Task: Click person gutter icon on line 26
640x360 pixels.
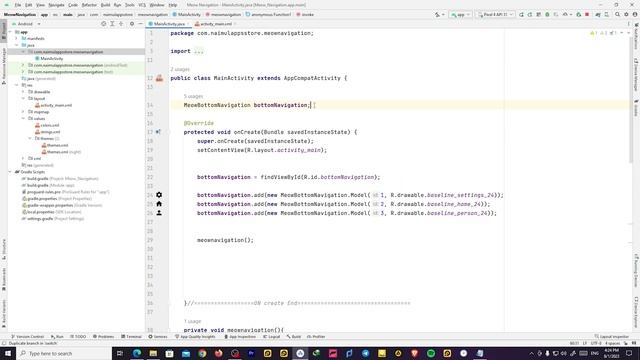Action: (159, 213)
